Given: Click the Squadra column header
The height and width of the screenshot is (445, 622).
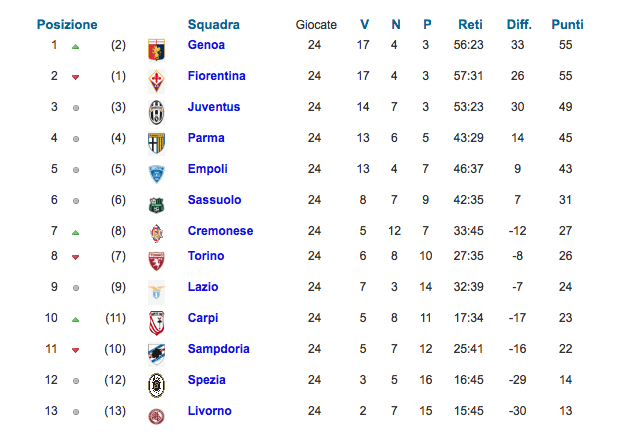Looking at the screenshot, I should pos(213,24).
